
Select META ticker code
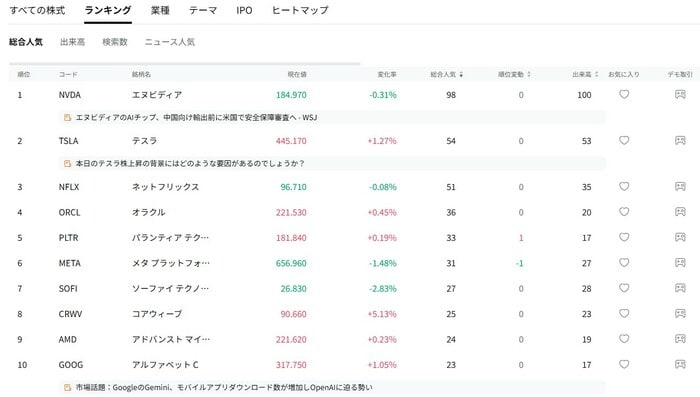(70, 263)
